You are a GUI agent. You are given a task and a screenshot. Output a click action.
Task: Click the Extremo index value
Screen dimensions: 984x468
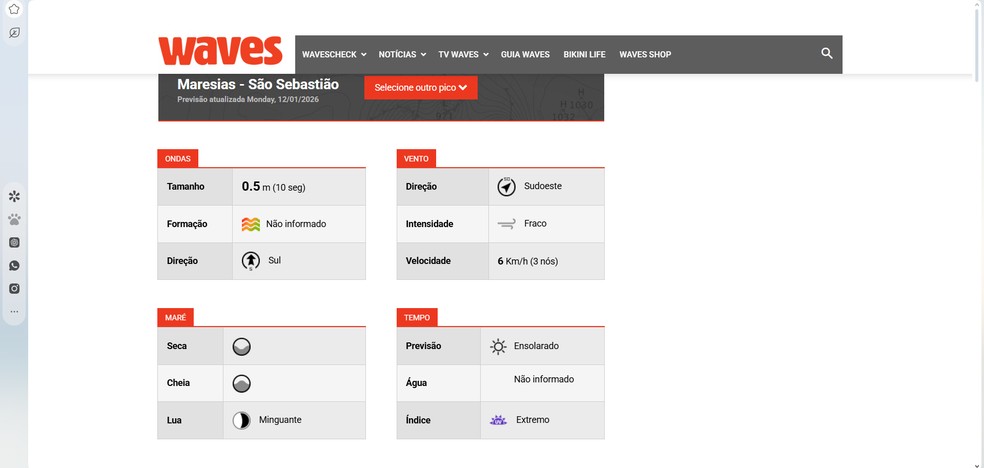click(533, 420)
